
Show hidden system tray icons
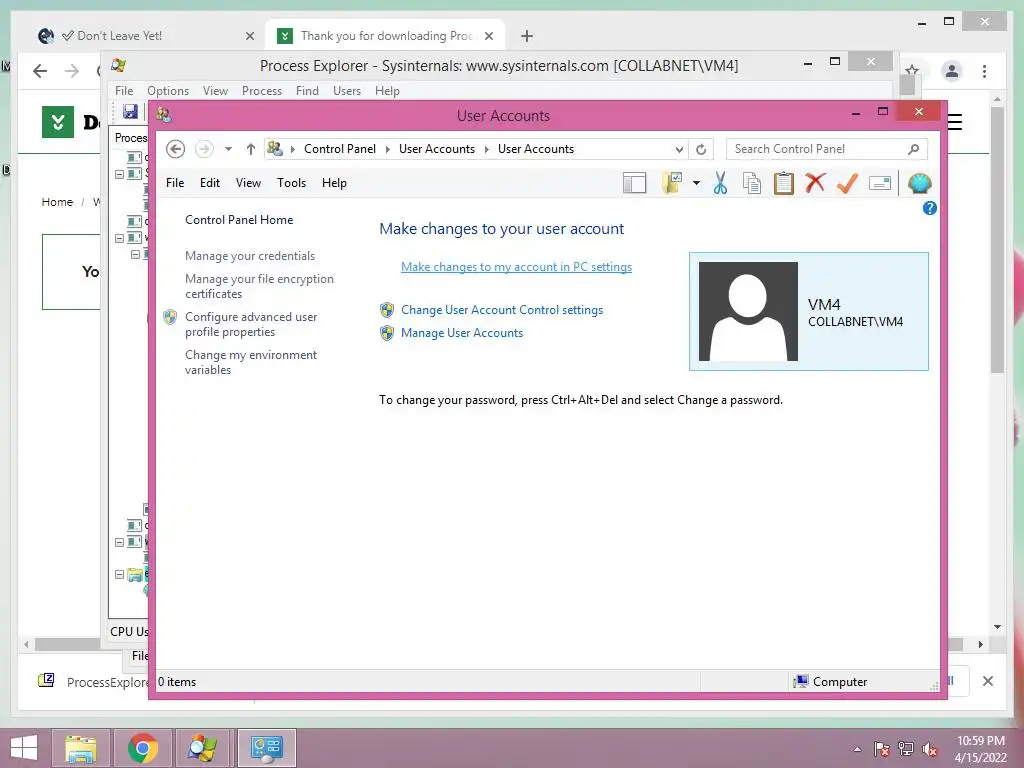pyautogui.click(x=857, y=749)
